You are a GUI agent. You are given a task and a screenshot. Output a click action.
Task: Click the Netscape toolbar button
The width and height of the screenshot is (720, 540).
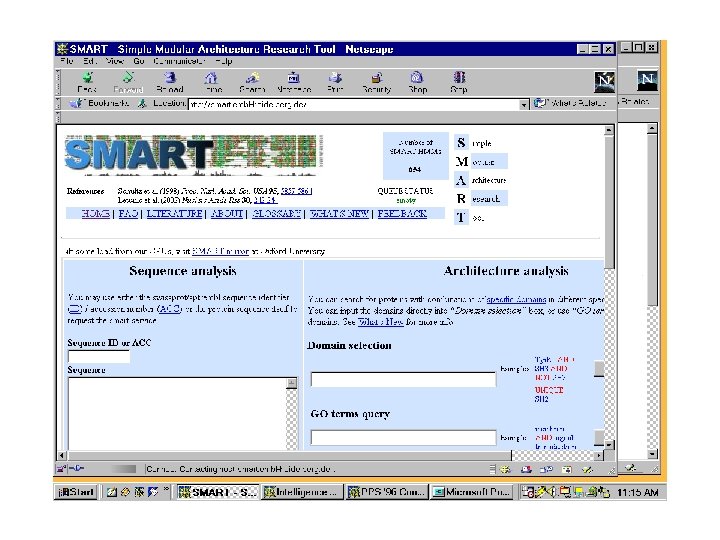point(294,83)
